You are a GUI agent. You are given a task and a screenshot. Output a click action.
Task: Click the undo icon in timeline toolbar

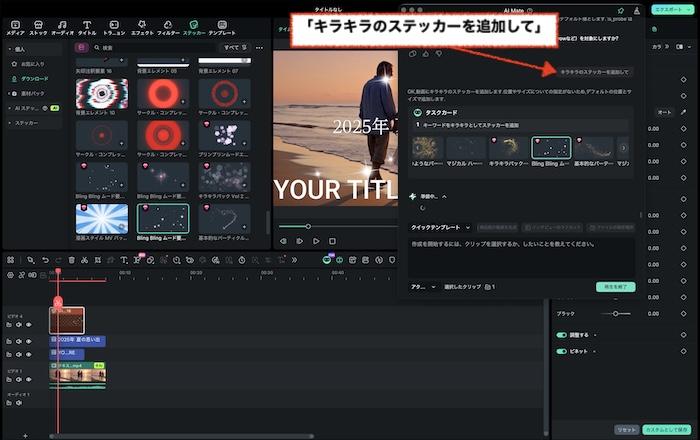tap(45, 260)
